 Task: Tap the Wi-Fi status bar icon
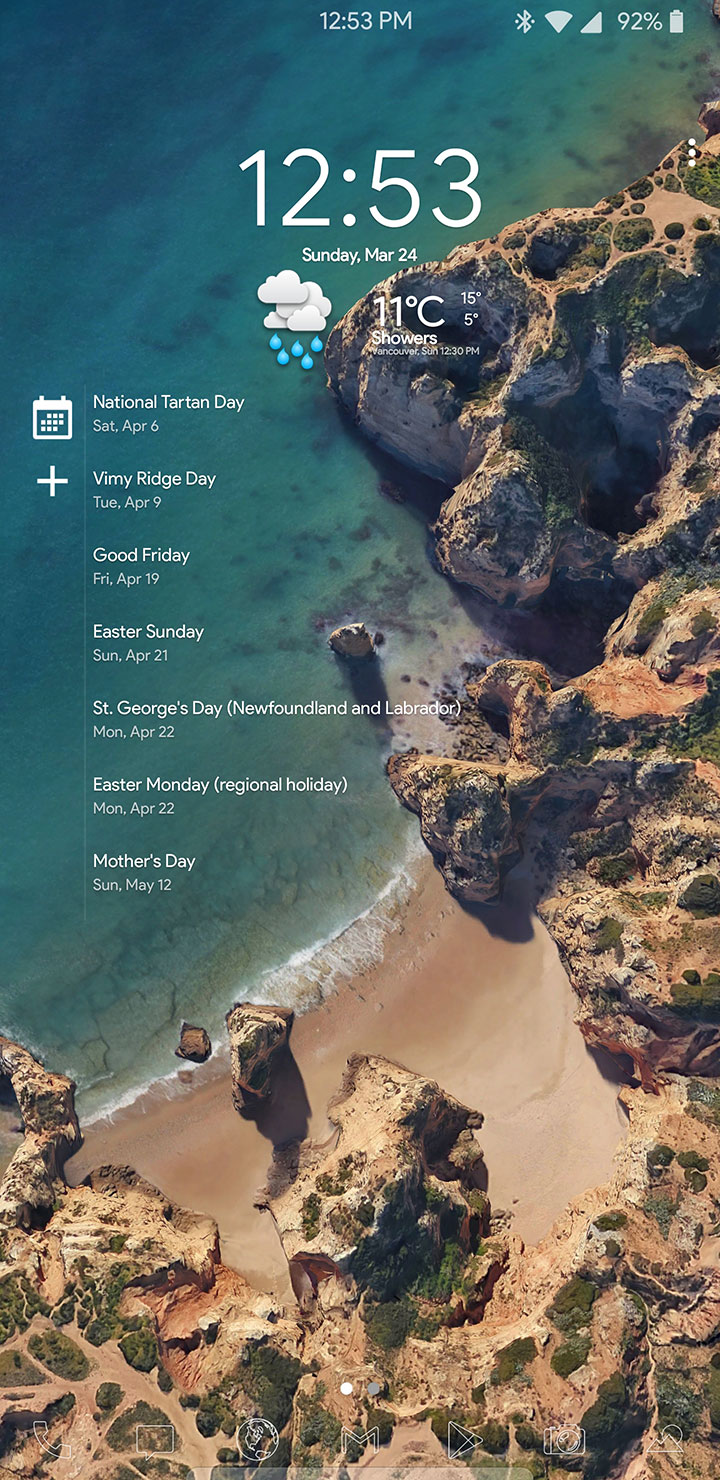pyautogui.click(x=559, y=21)
